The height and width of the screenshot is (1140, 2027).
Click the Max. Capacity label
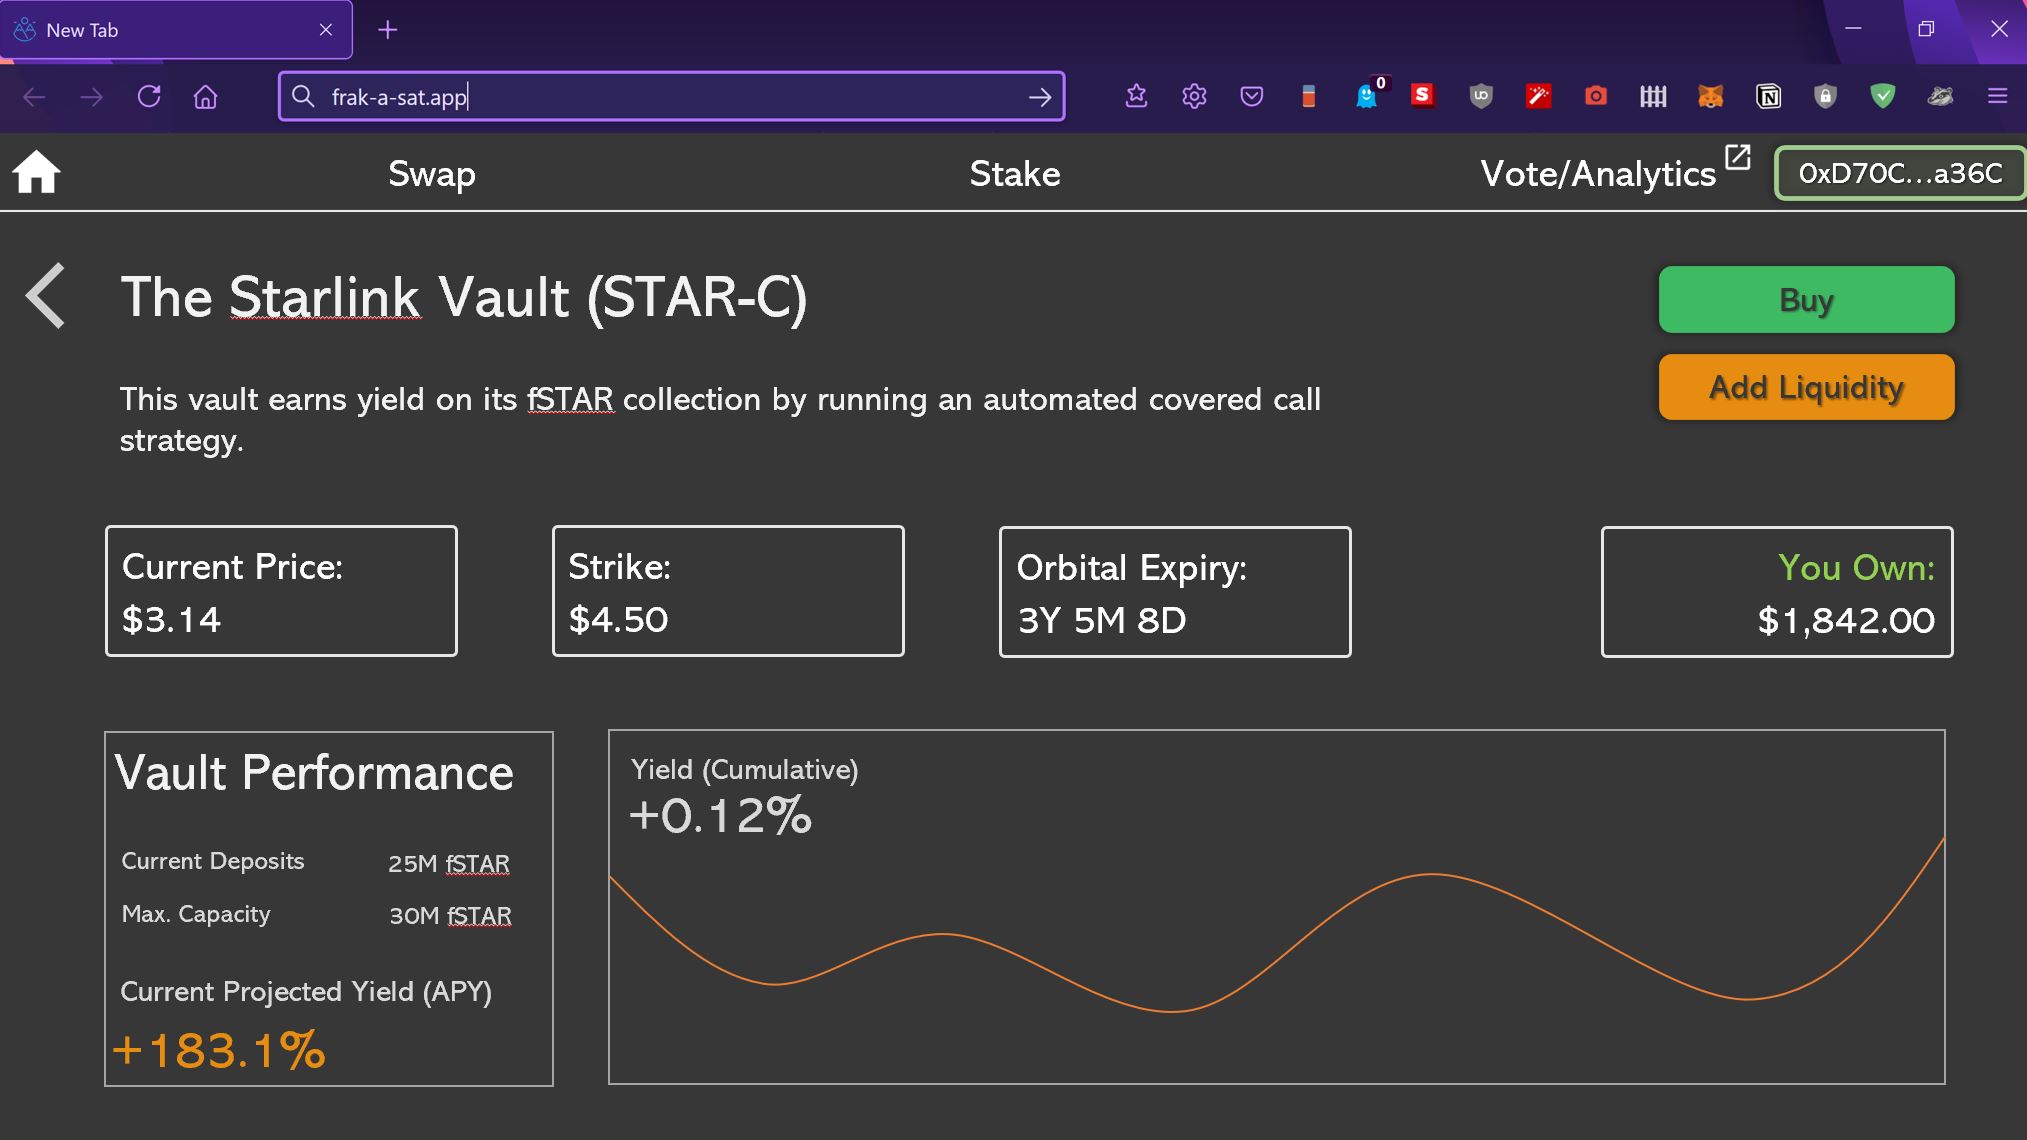(x=196, y=914)
